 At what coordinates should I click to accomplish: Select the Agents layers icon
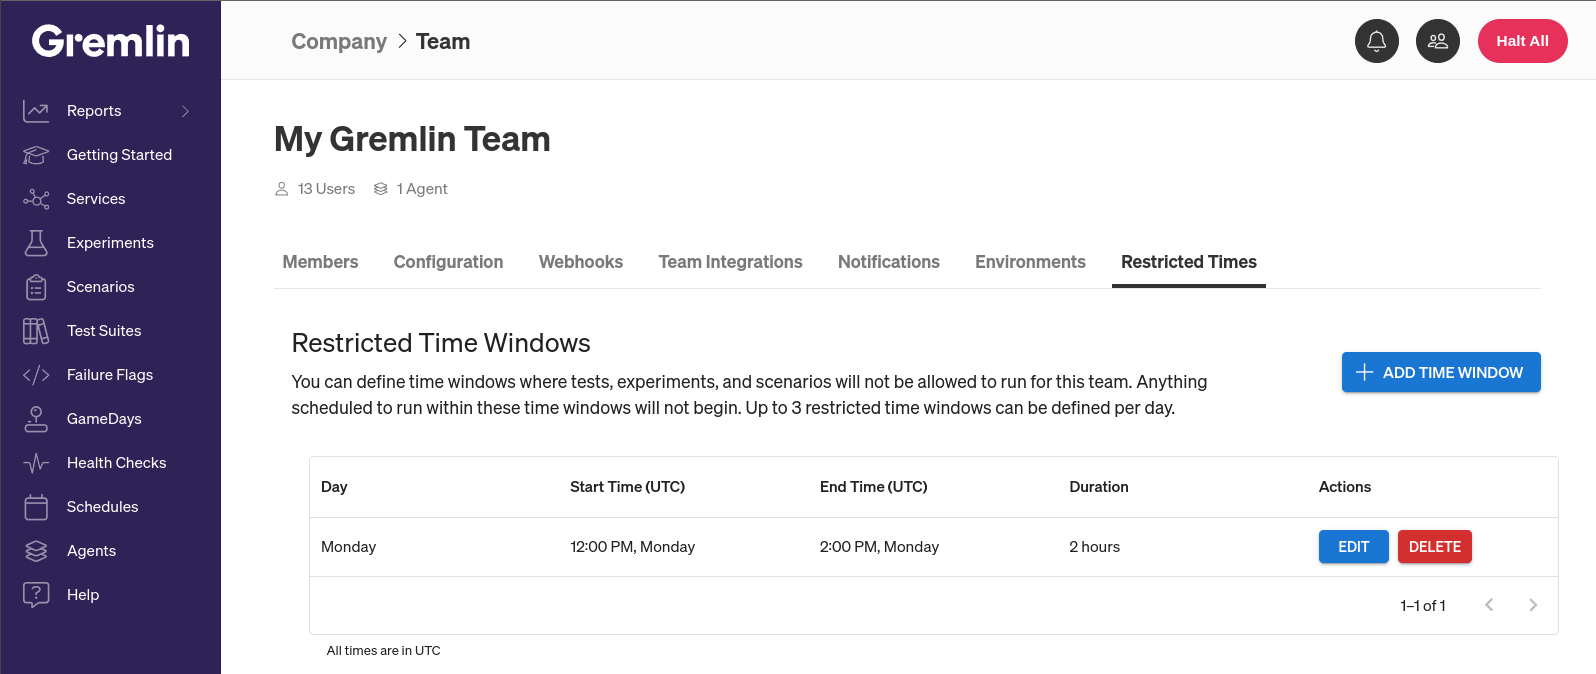click(36, 551)
